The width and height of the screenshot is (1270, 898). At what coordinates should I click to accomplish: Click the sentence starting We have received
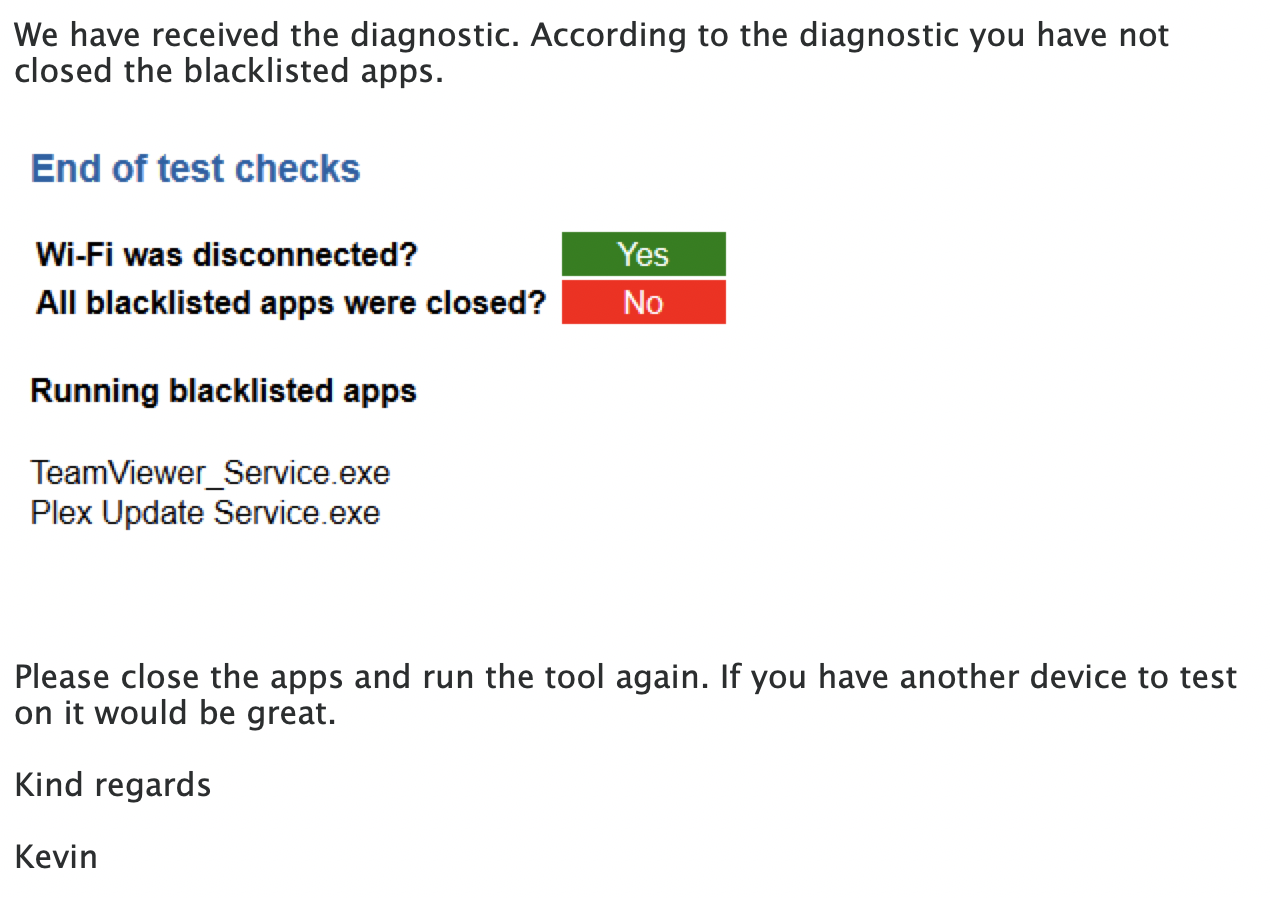point(268,37)
